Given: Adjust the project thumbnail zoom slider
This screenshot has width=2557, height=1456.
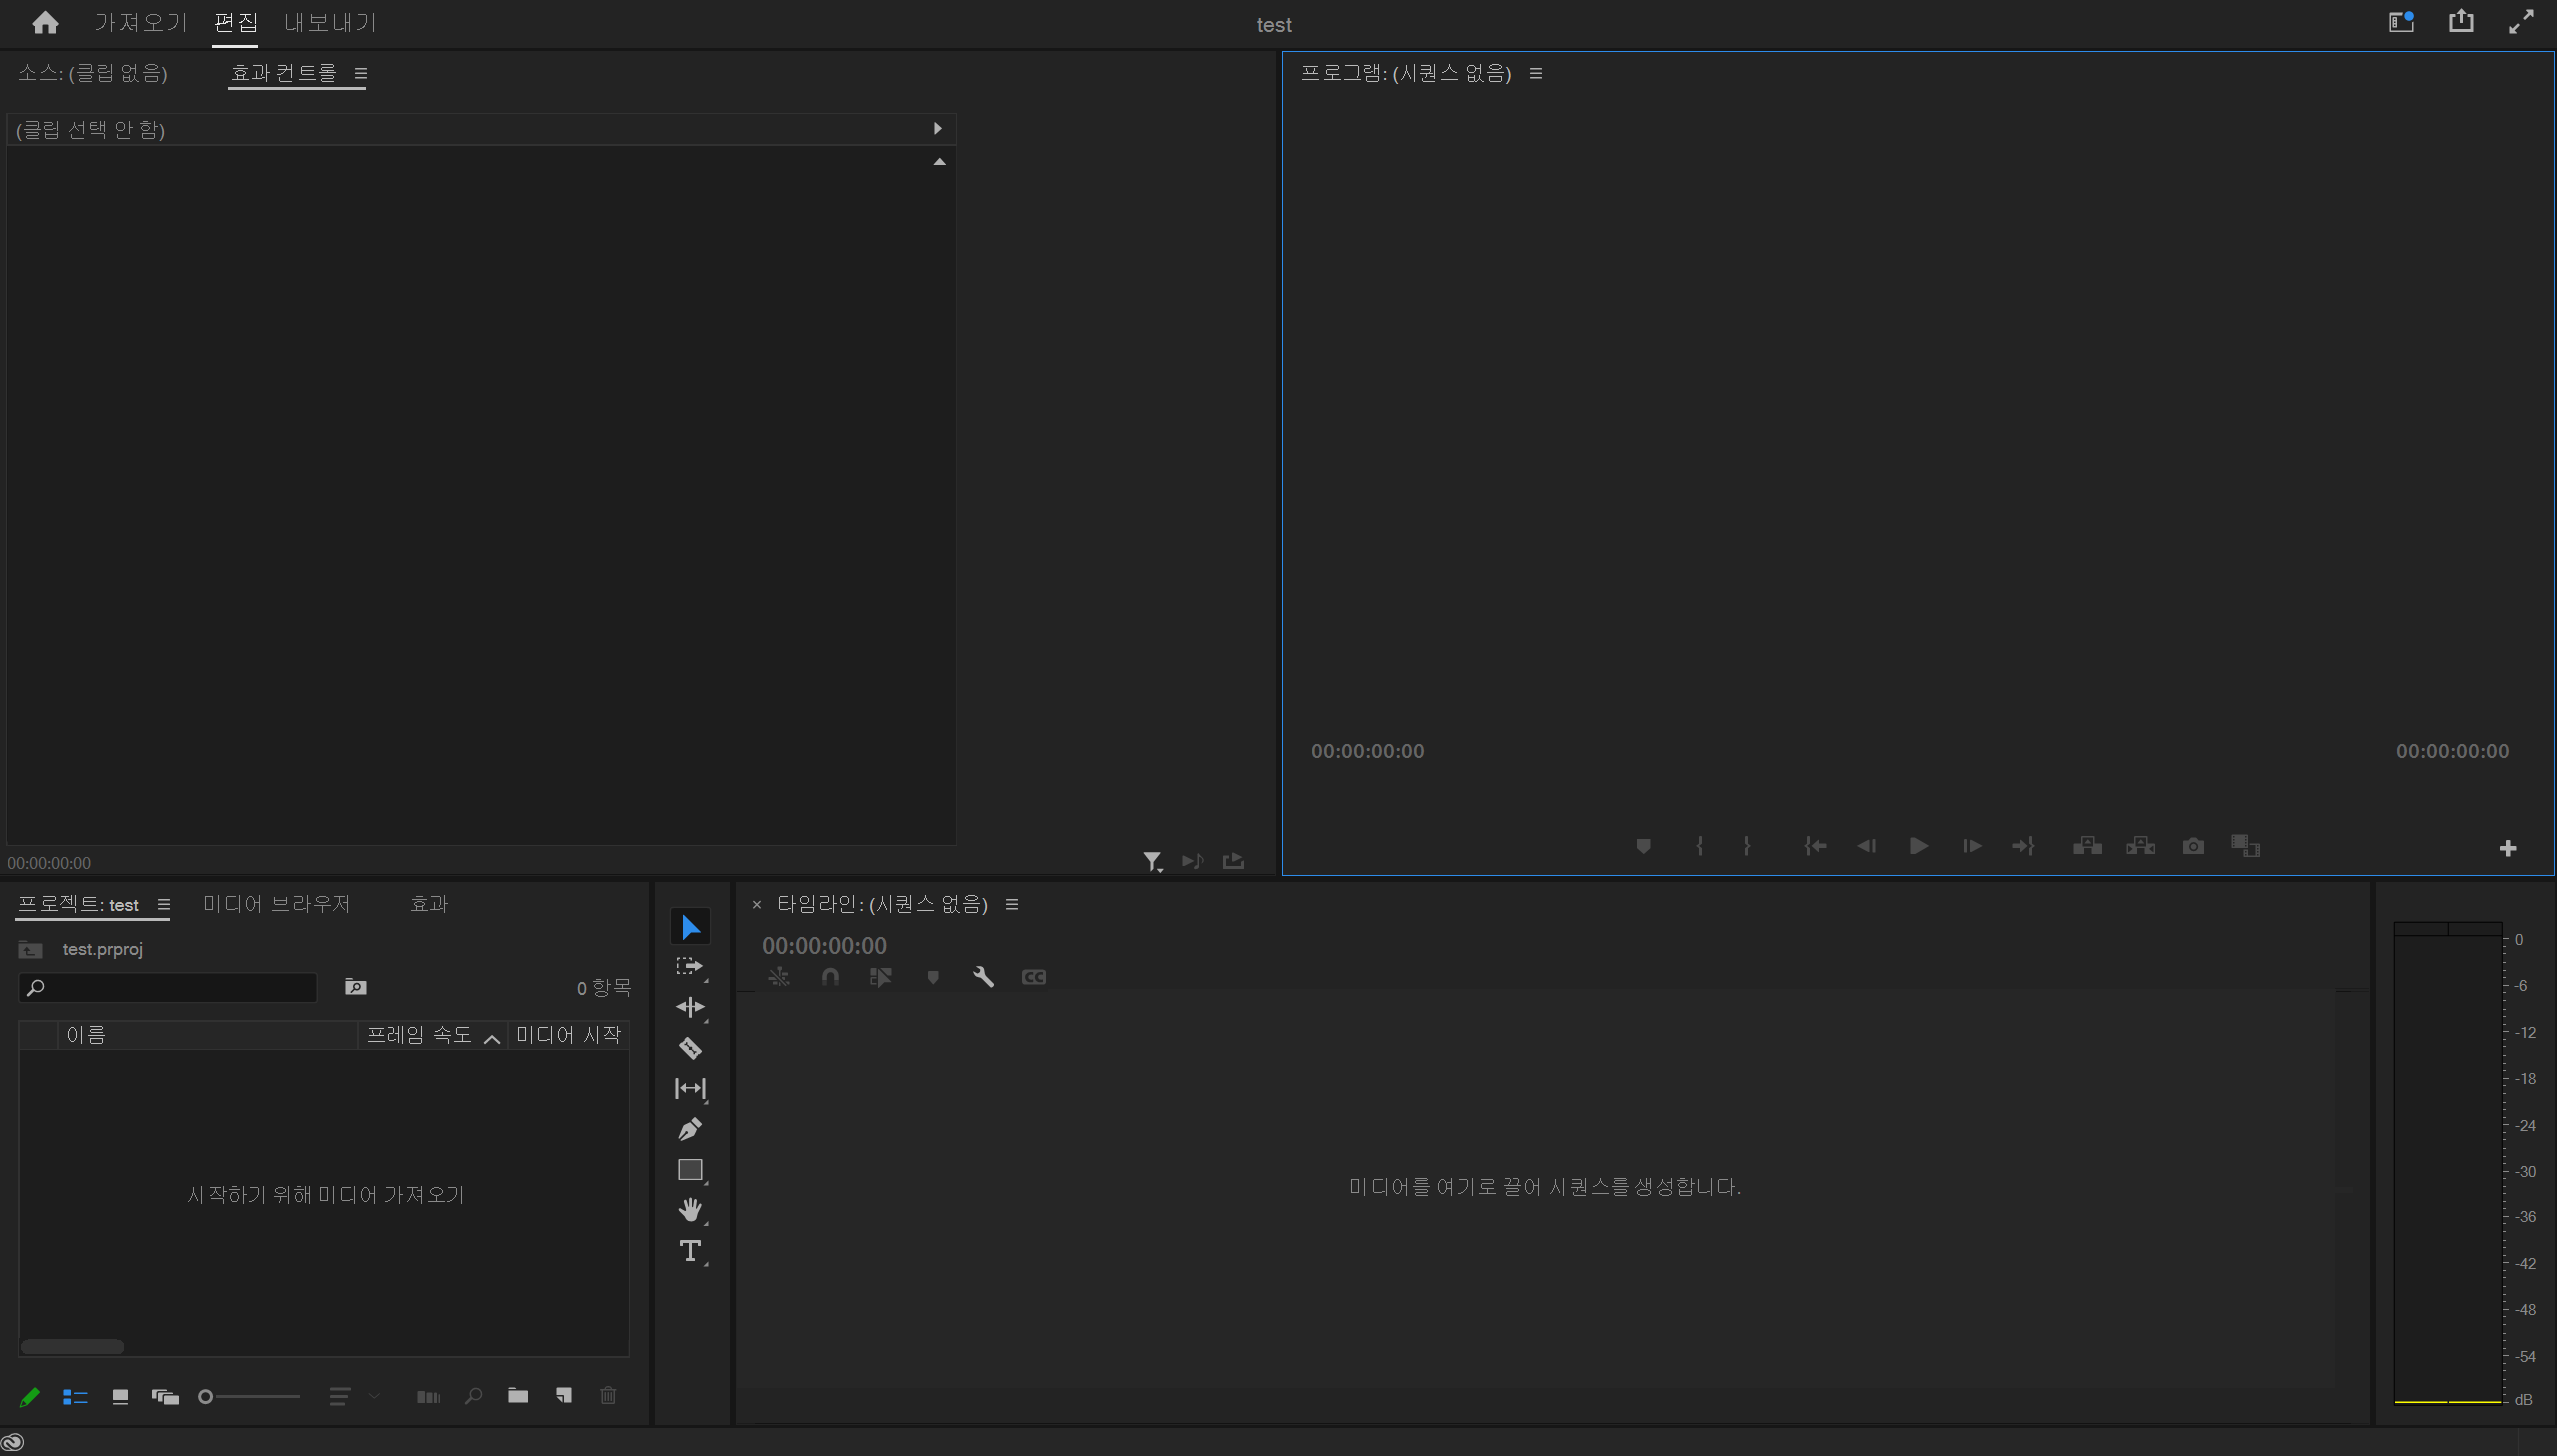Looking at the screenshot, I should (206, 1397).
